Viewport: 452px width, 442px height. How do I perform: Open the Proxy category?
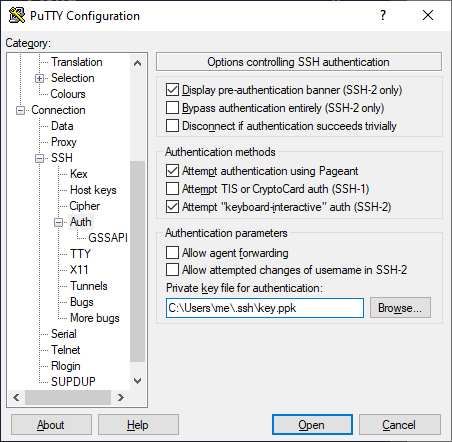click(x=64, y=142)
